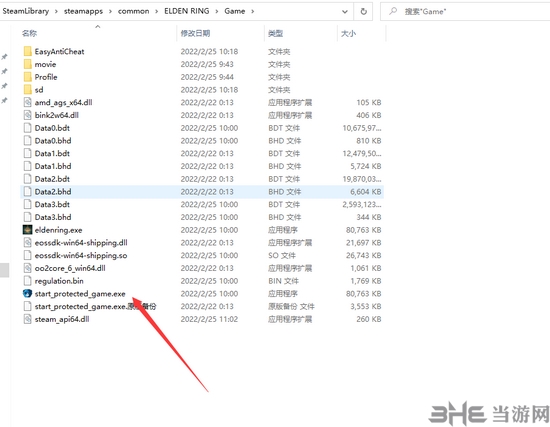Go to ELDEN RING in the breadcrumb

[187, 11]
